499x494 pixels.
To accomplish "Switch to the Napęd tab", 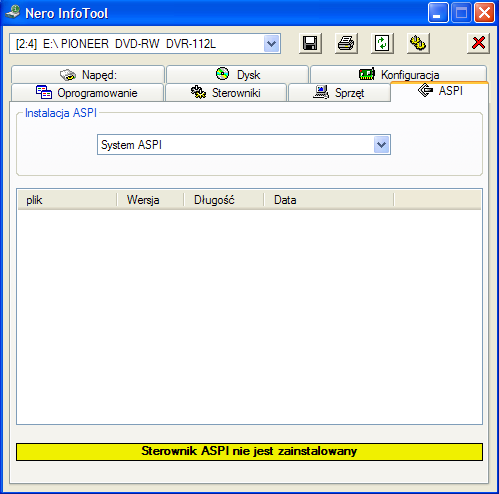I will pos(88,74).
